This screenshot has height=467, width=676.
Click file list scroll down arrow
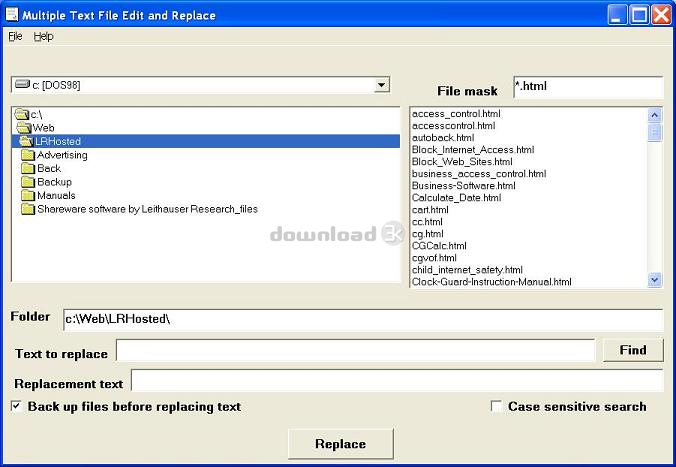tap(654, 280)
